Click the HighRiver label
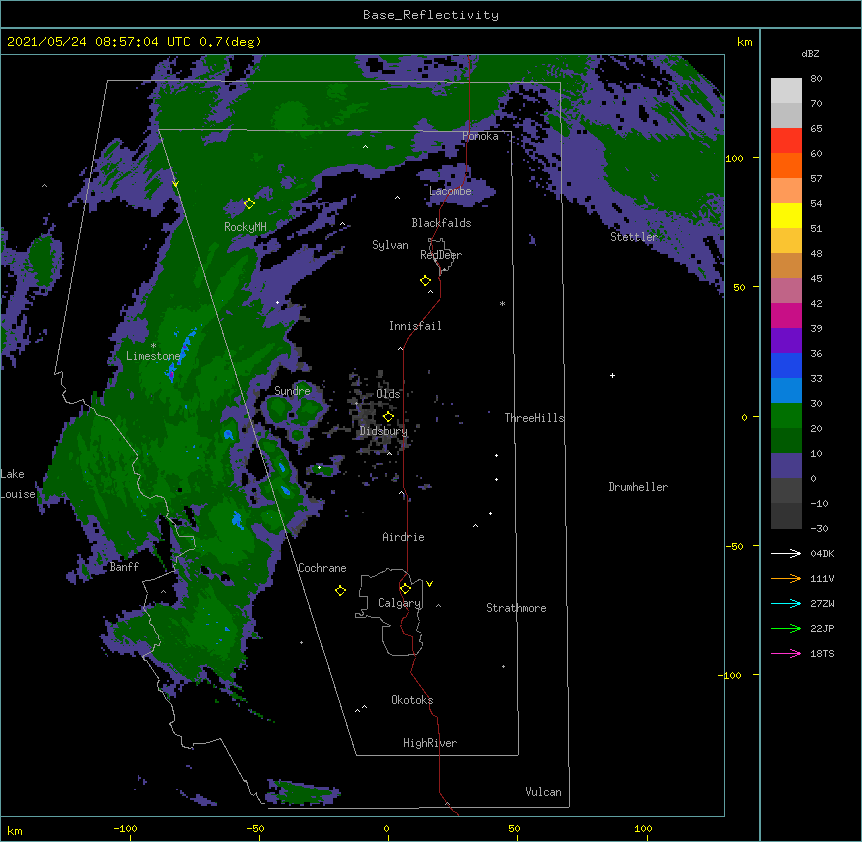Screen dimensions: 862x842 click(430, 743)
